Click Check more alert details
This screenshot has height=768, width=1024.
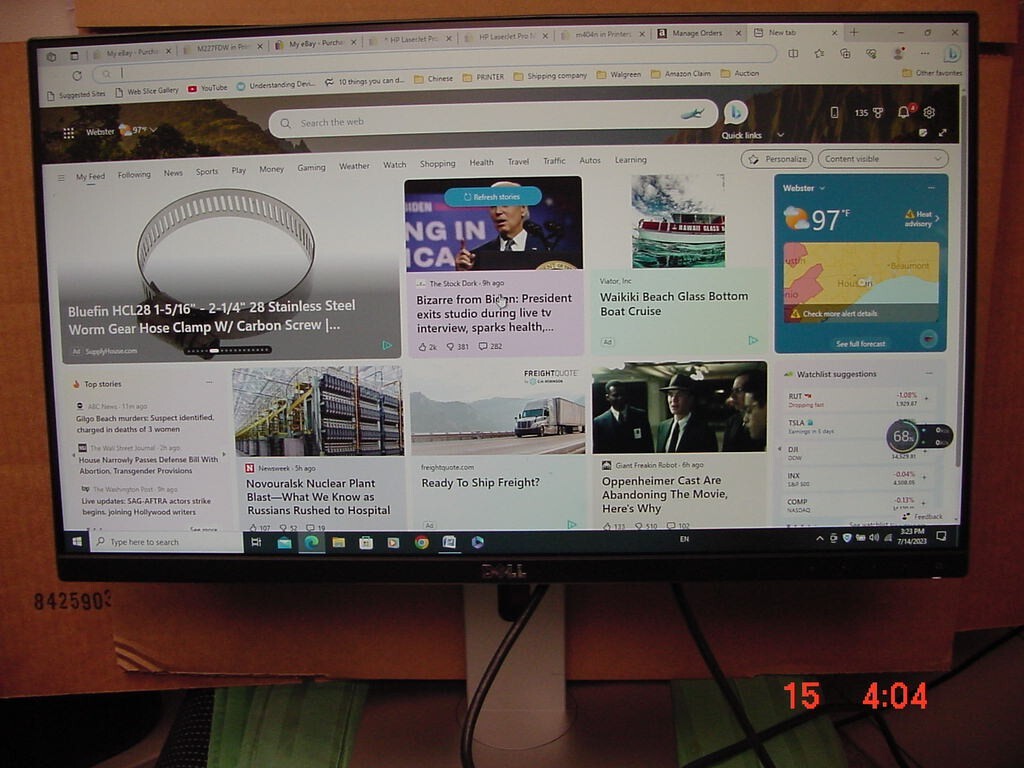click(x=840, y=313)
